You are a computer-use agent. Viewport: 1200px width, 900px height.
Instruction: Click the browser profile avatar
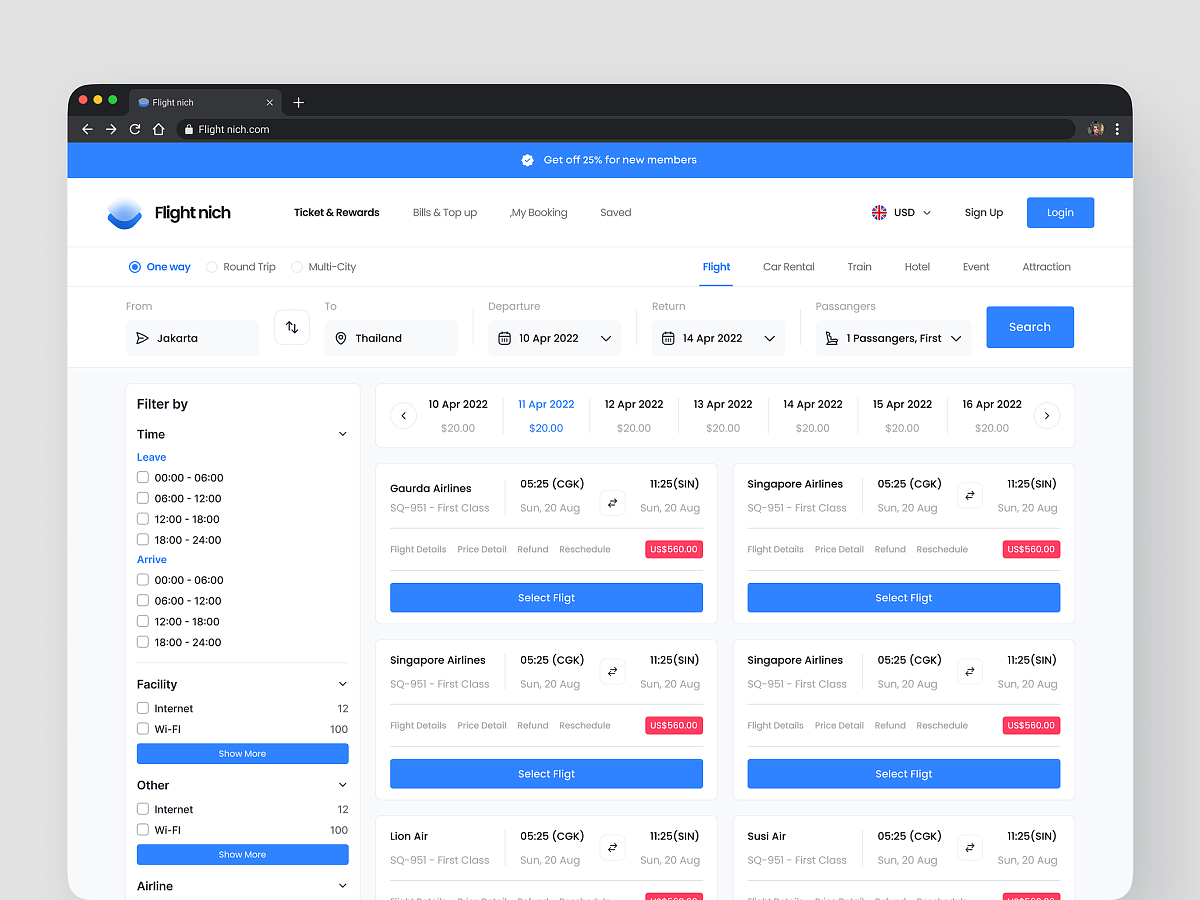pos(1096,129)
